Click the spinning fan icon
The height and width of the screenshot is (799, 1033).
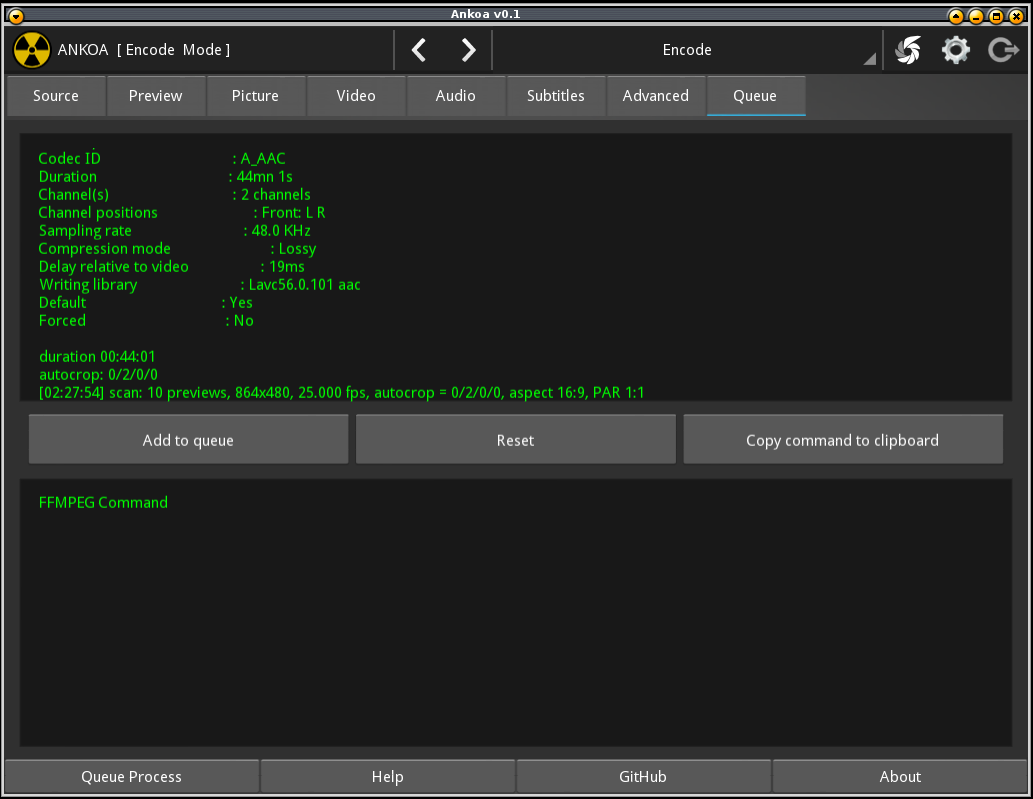[908, 50]
